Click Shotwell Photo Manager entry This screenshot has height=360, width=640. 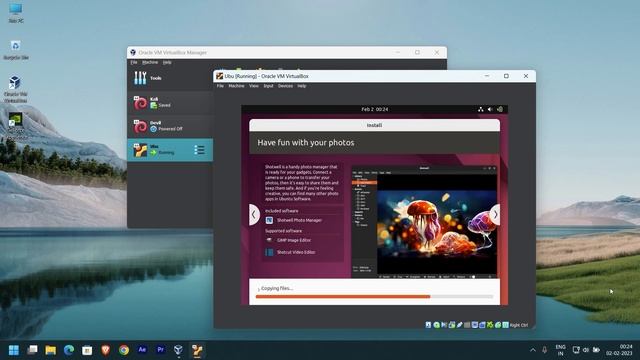294,220
